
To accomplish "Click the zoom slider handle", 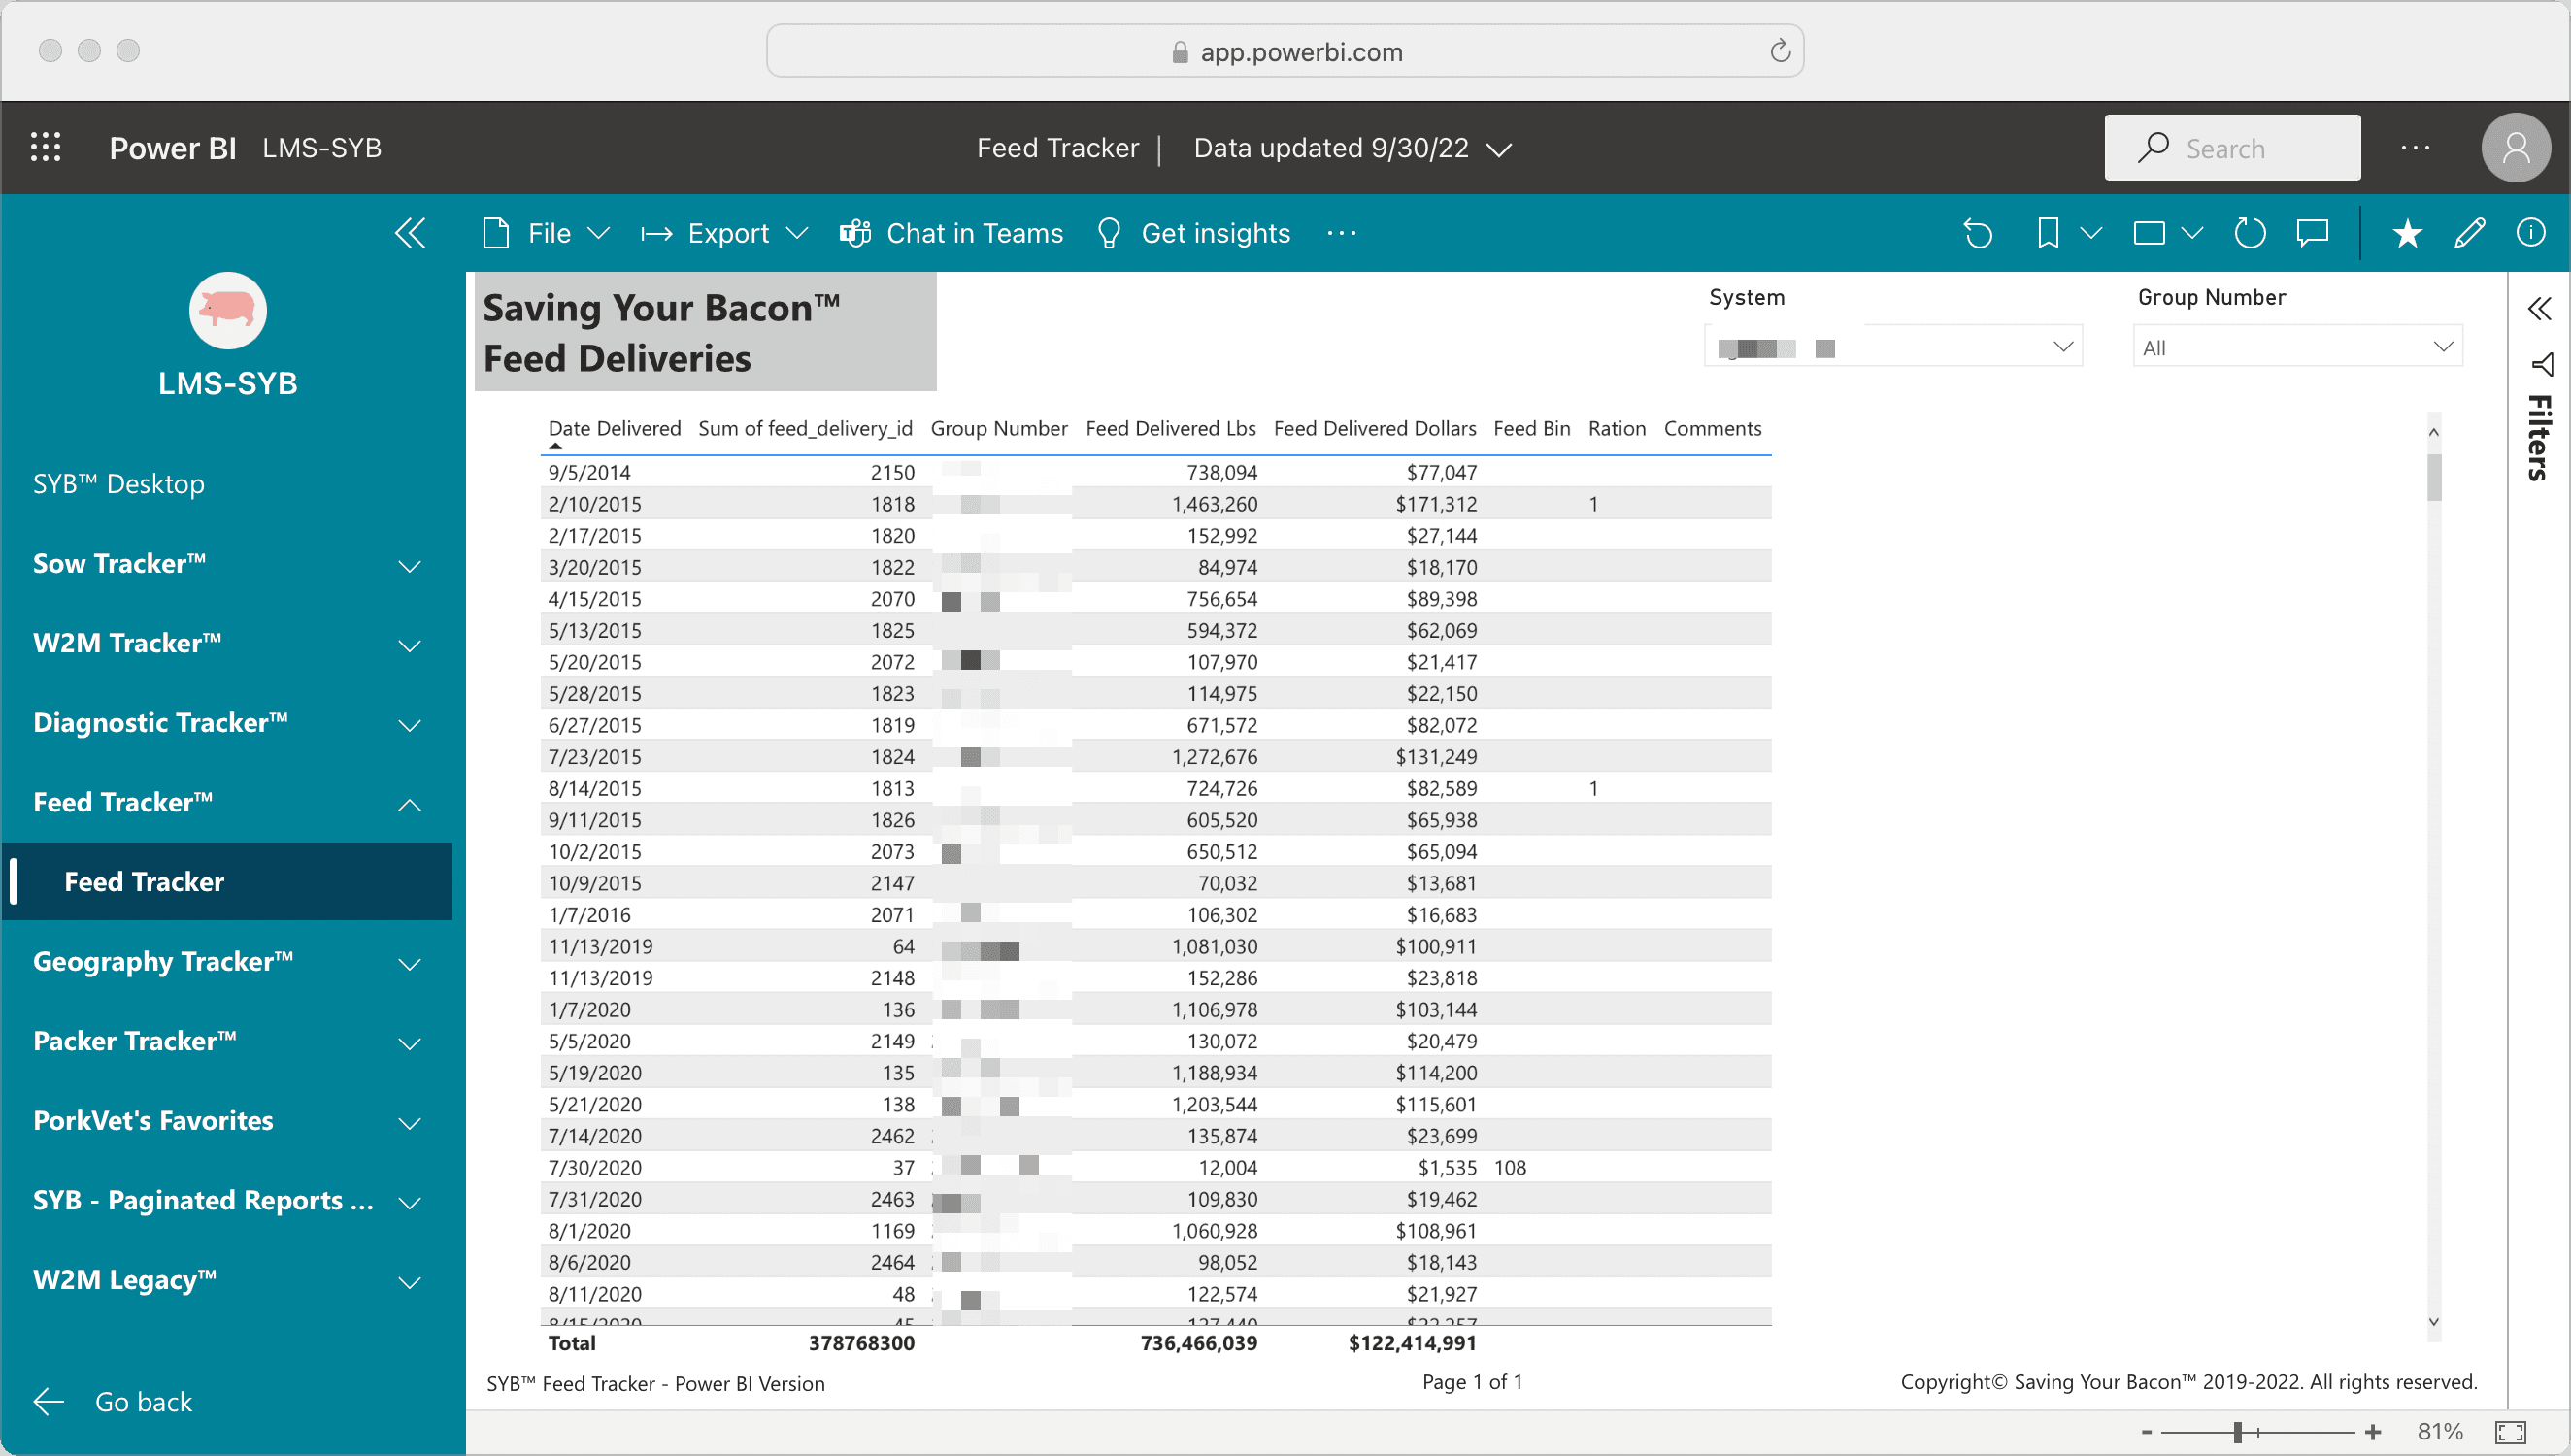I will click(2237, 1432).
